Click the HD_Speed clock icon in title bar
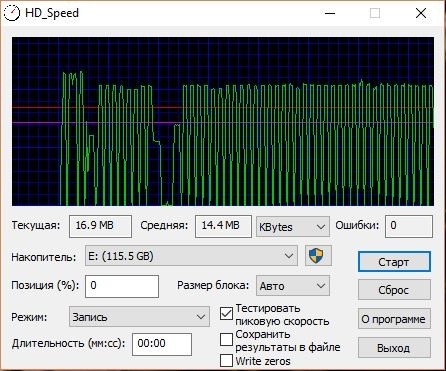Image resolution: width=446 pixels, height=371 pixels. pos(11,13)
